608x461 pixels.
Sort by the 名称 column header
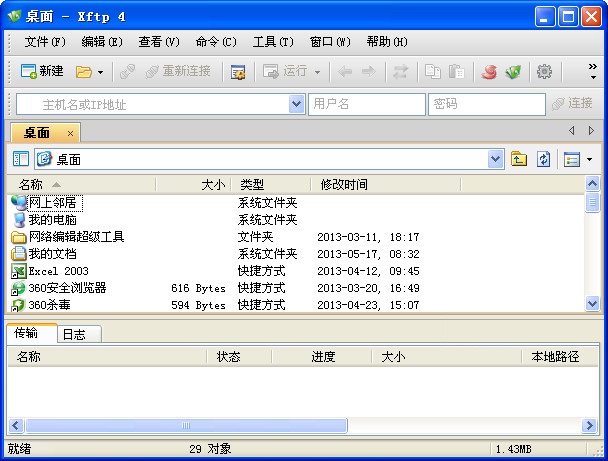[x=81, y=185]
